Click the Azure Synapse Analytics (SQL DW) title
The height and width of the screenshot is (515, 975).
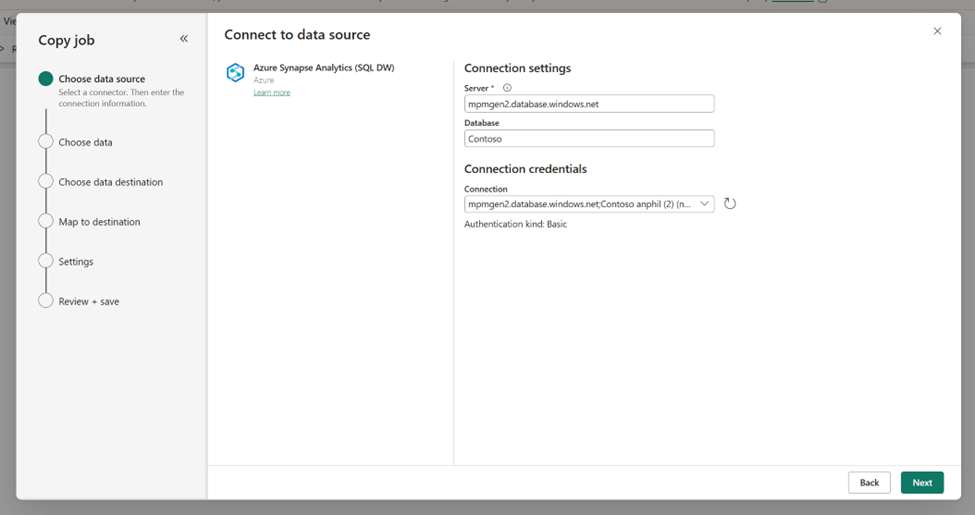(323, 67)
